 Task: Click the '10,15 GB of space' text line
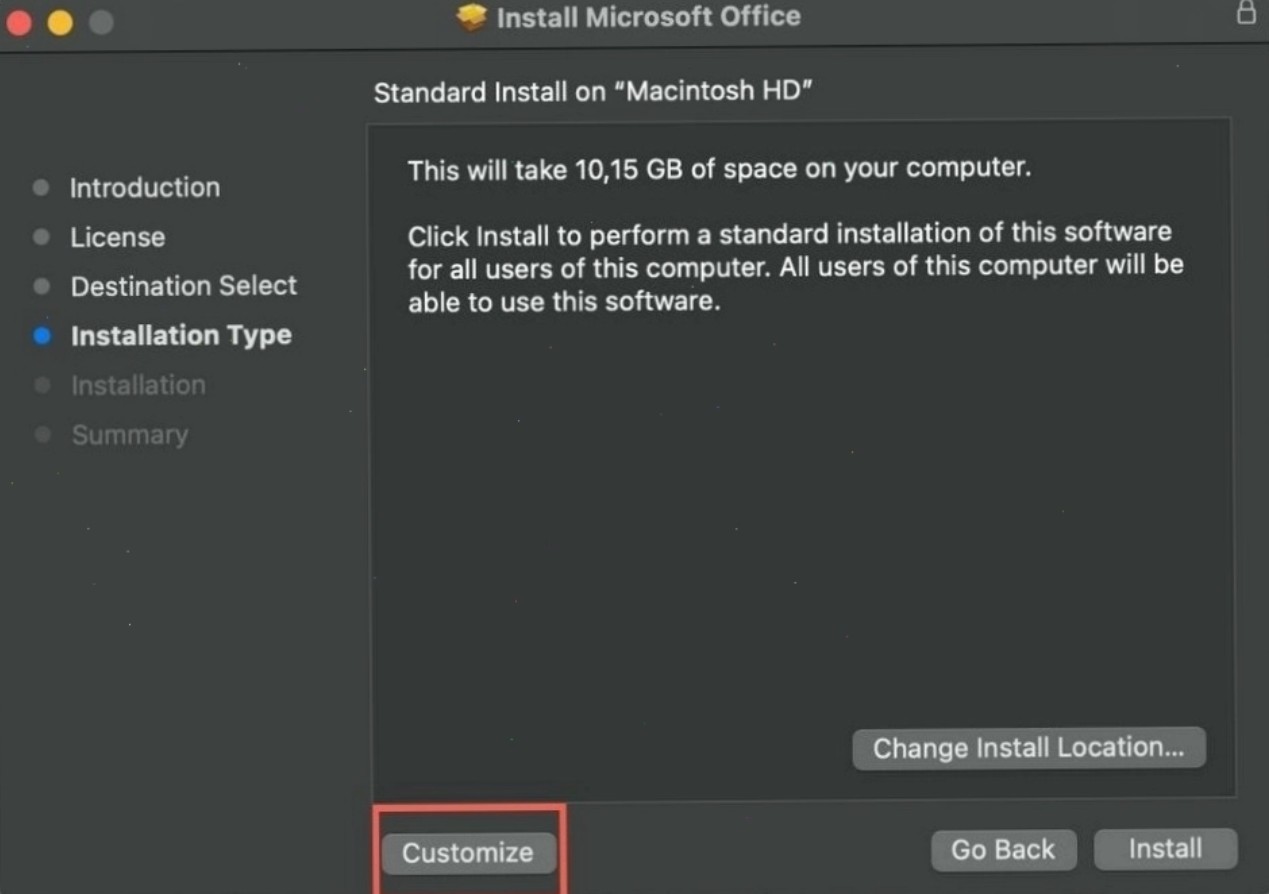pyautogui.click(x=719, y=169)
